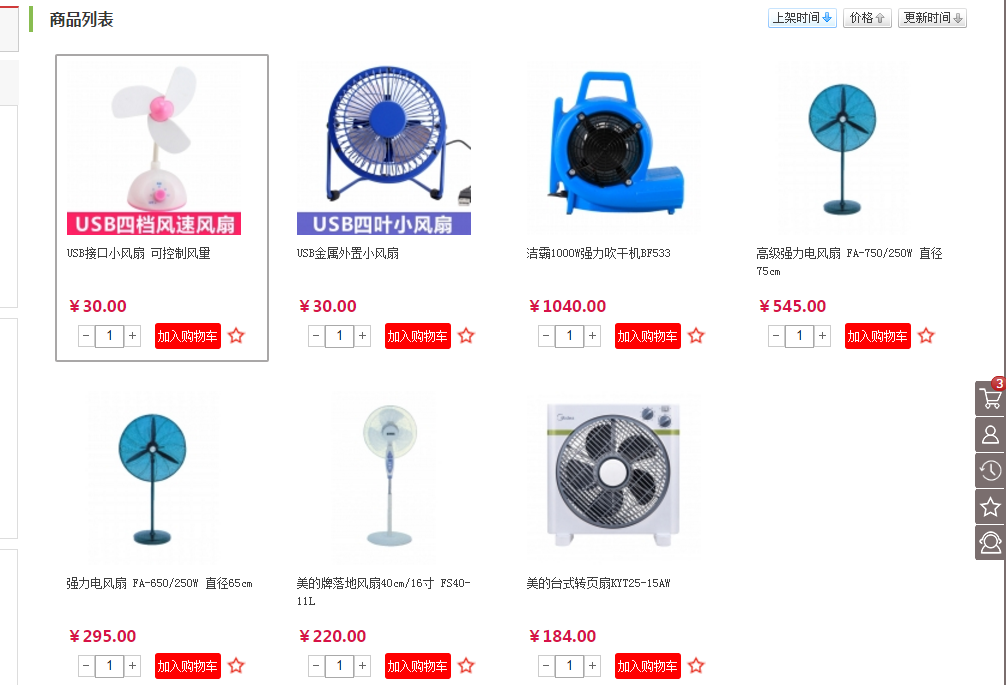Open customer service headset icon
Viewport: 1006px width, 685px height.
click(x=990, y=543)
